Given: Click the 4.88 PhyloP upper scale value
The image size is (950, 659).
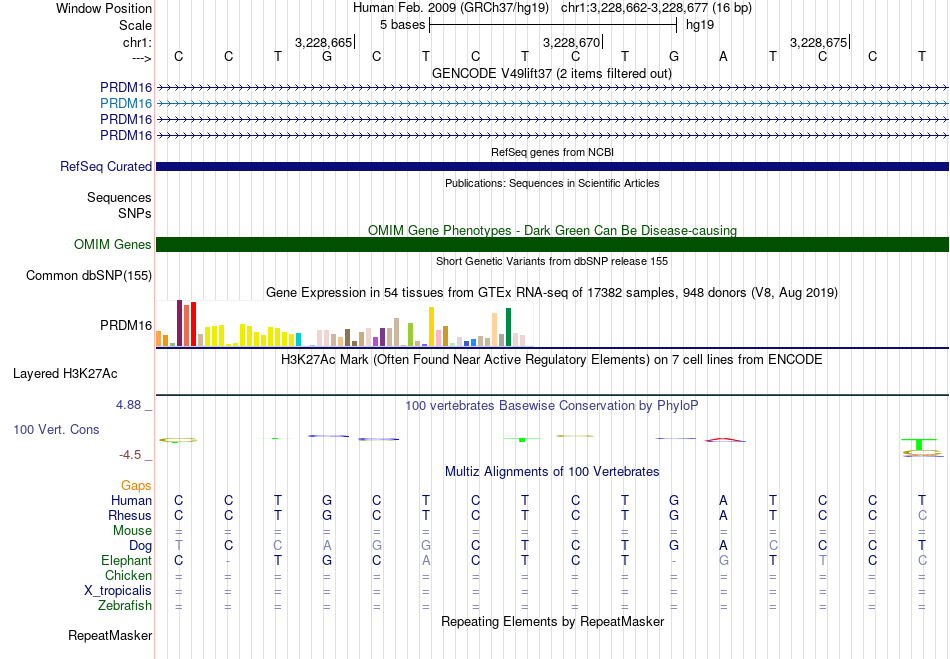Looking at the screenshot, I should (128, 405).
